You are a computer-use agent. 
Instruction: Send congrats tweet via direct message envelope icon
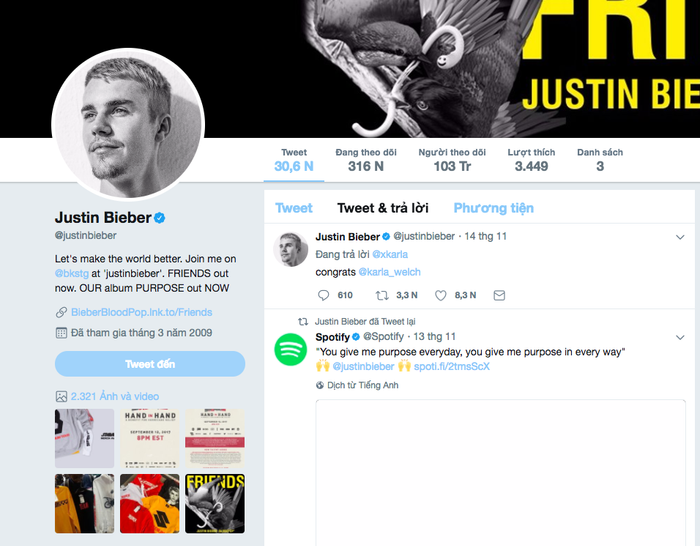pyautogui.click(x=499, y=295)
